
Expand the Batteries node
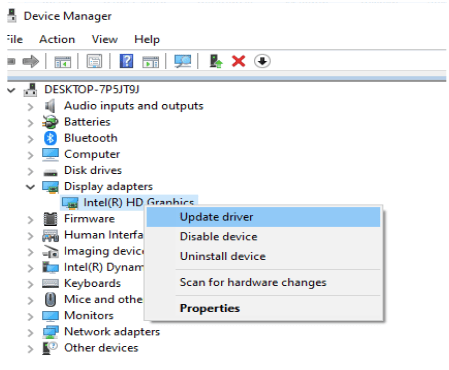tap(30, 123)
